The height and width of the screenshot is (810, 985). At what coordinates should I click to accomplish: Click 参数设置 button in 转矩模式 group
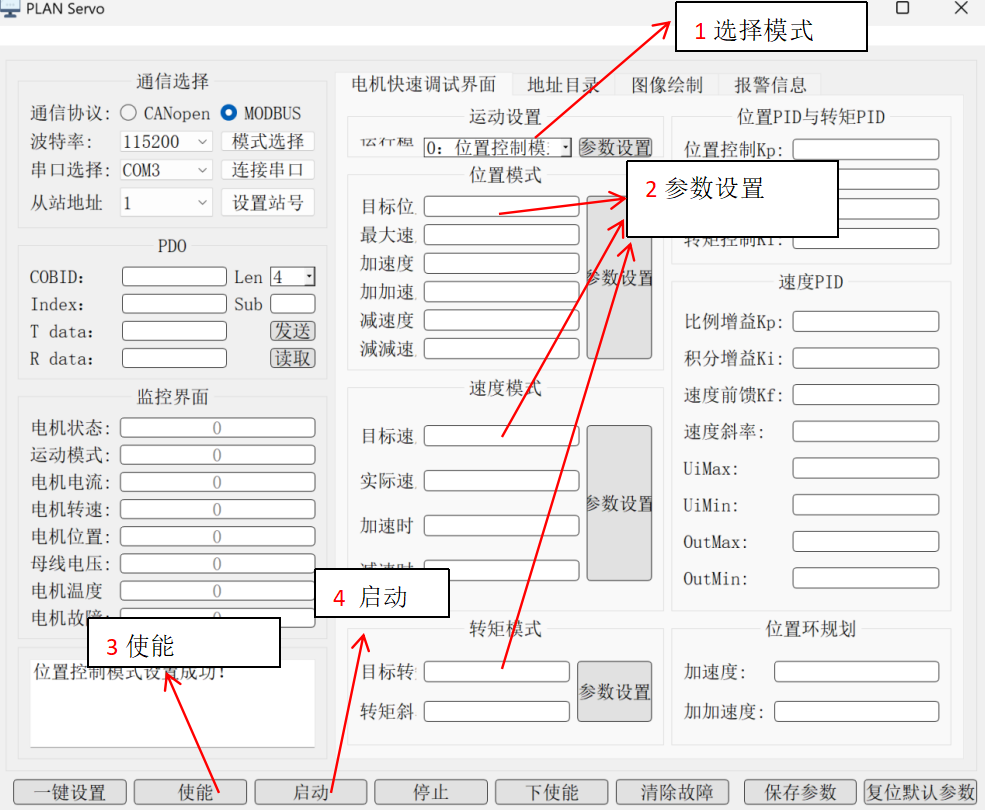[x=614, y=691]
